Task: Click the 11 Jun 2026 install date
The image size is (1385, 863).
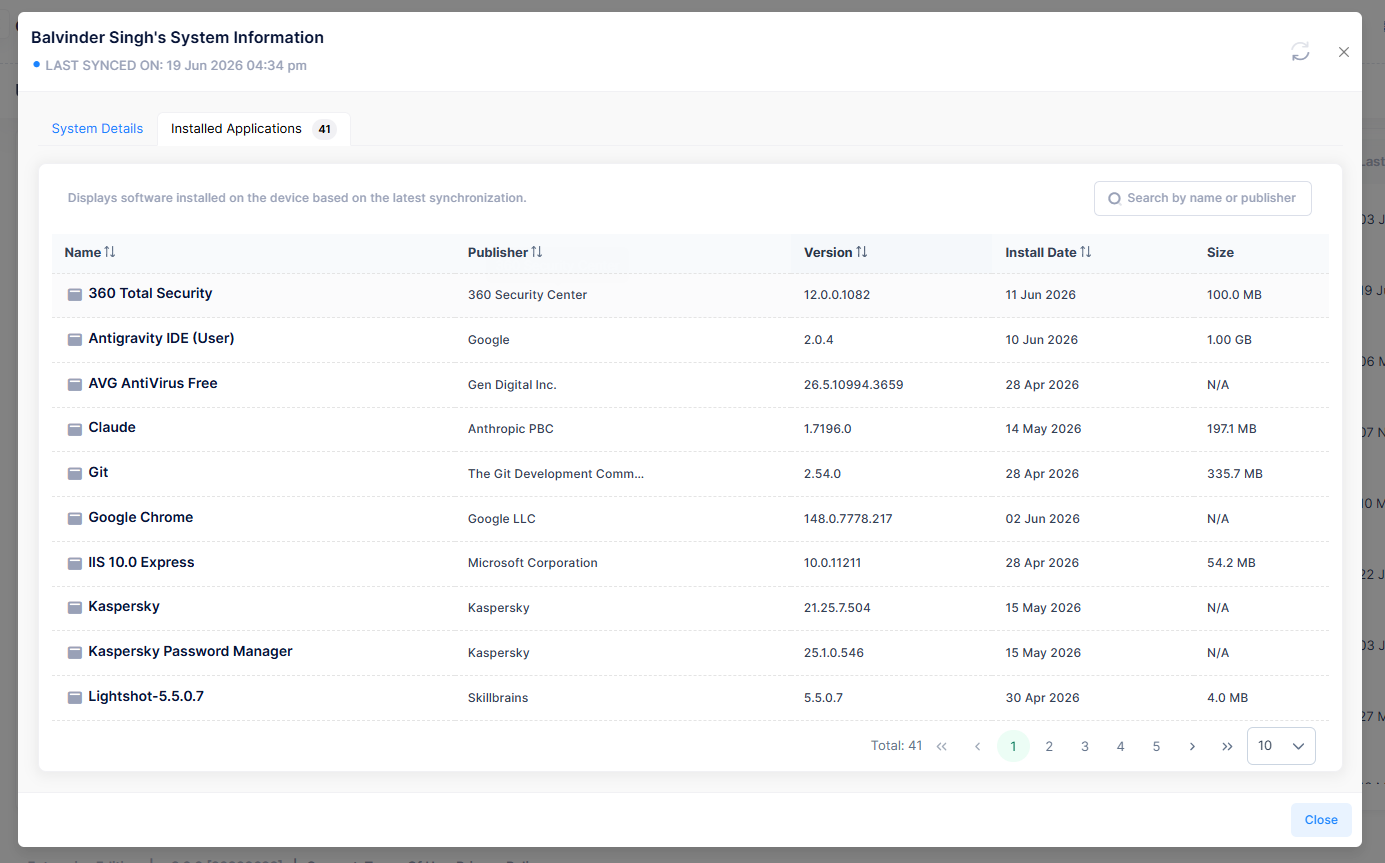Action: coord(1041,295)
